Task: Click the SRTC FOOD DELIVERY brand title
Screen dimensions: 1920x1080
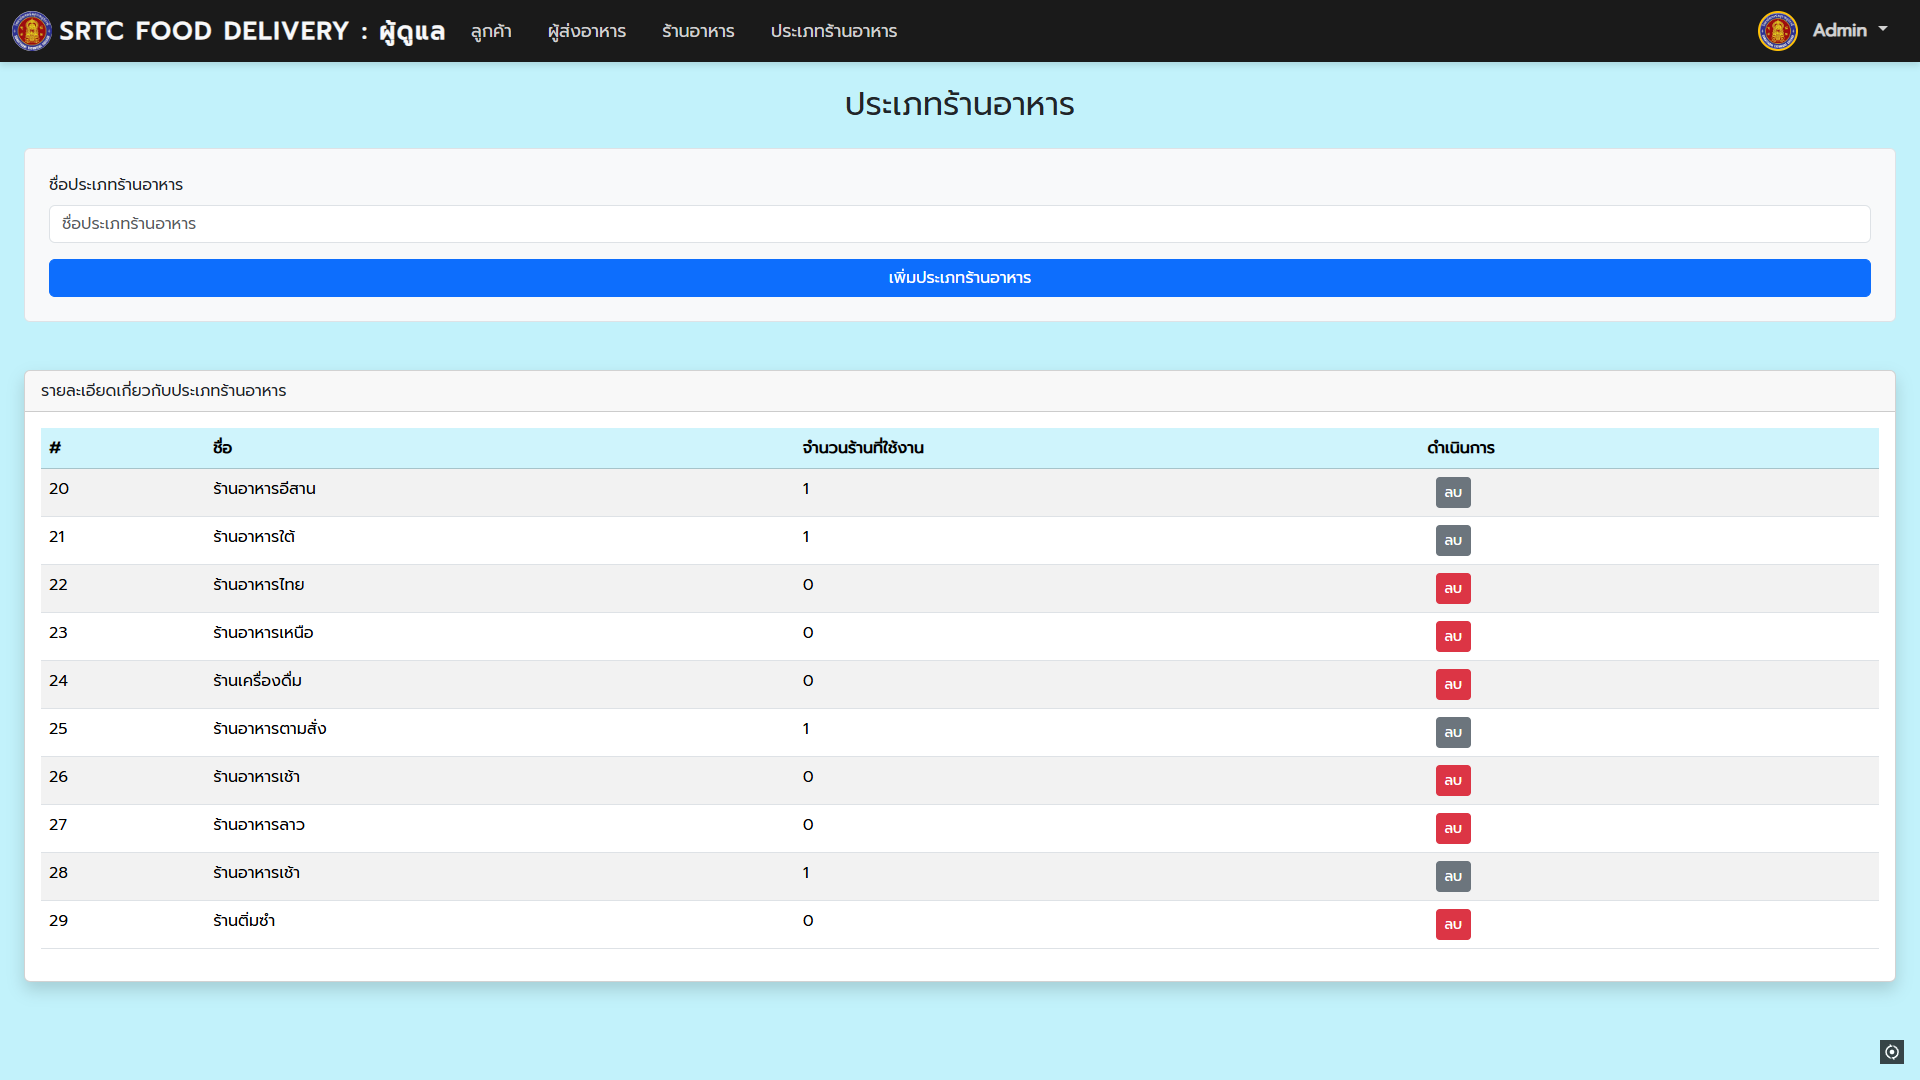Action: click(x=251, y=31)
